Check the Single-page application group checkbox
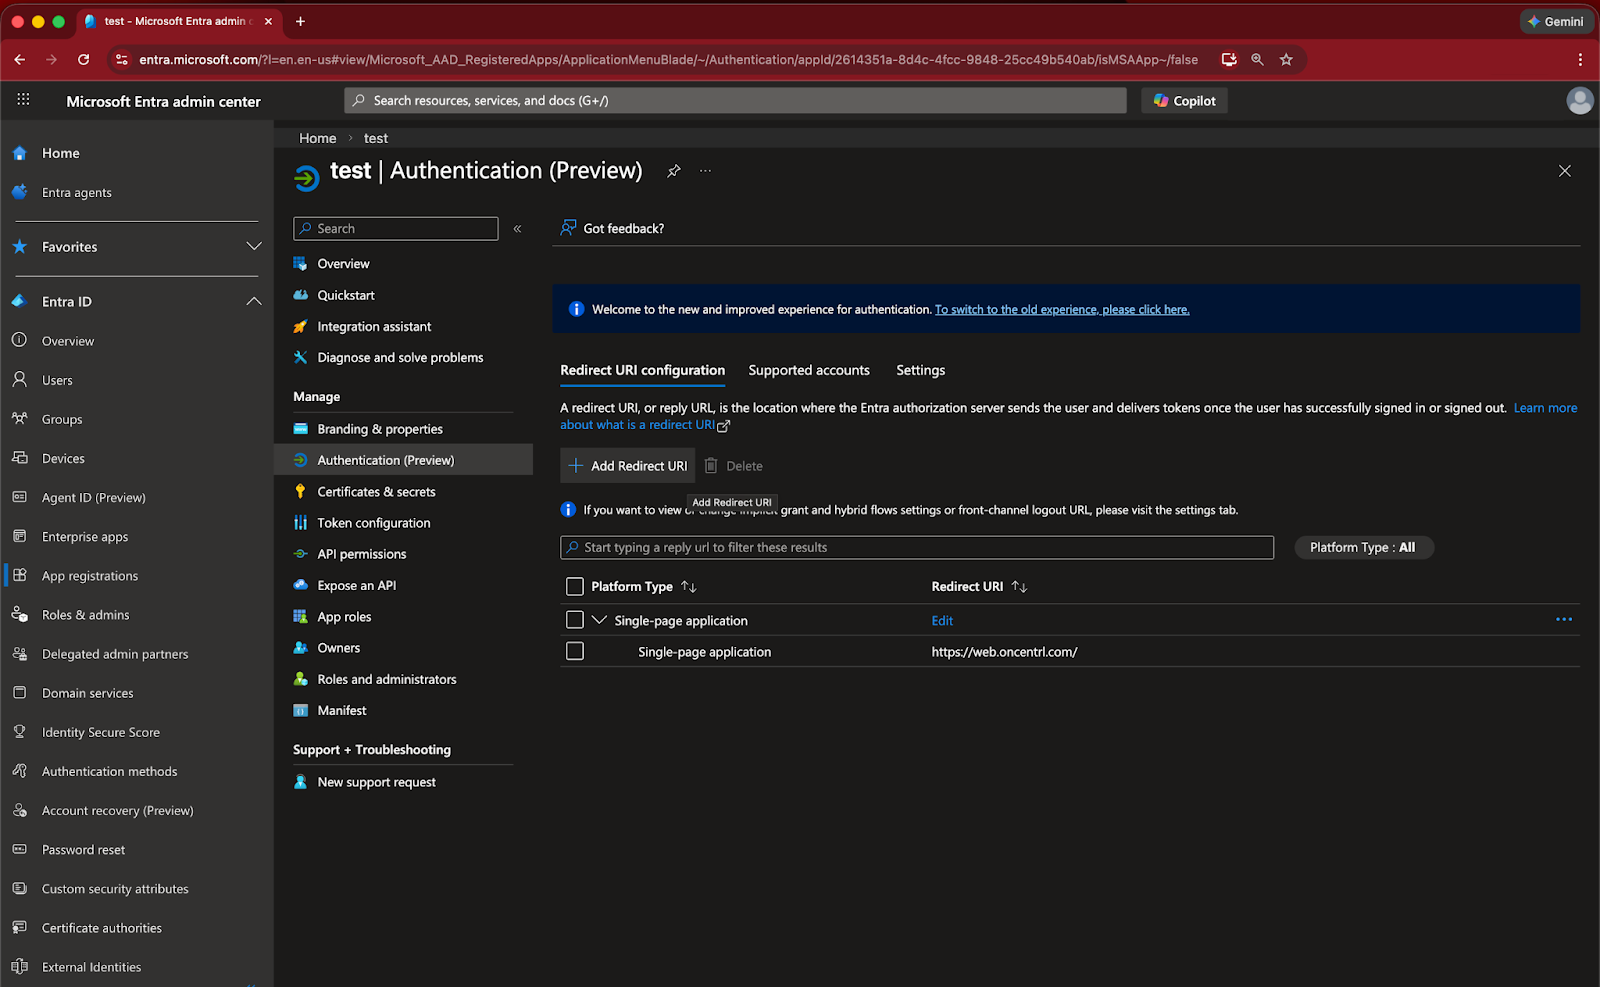Screen dimensions: 1600x987 575,620
